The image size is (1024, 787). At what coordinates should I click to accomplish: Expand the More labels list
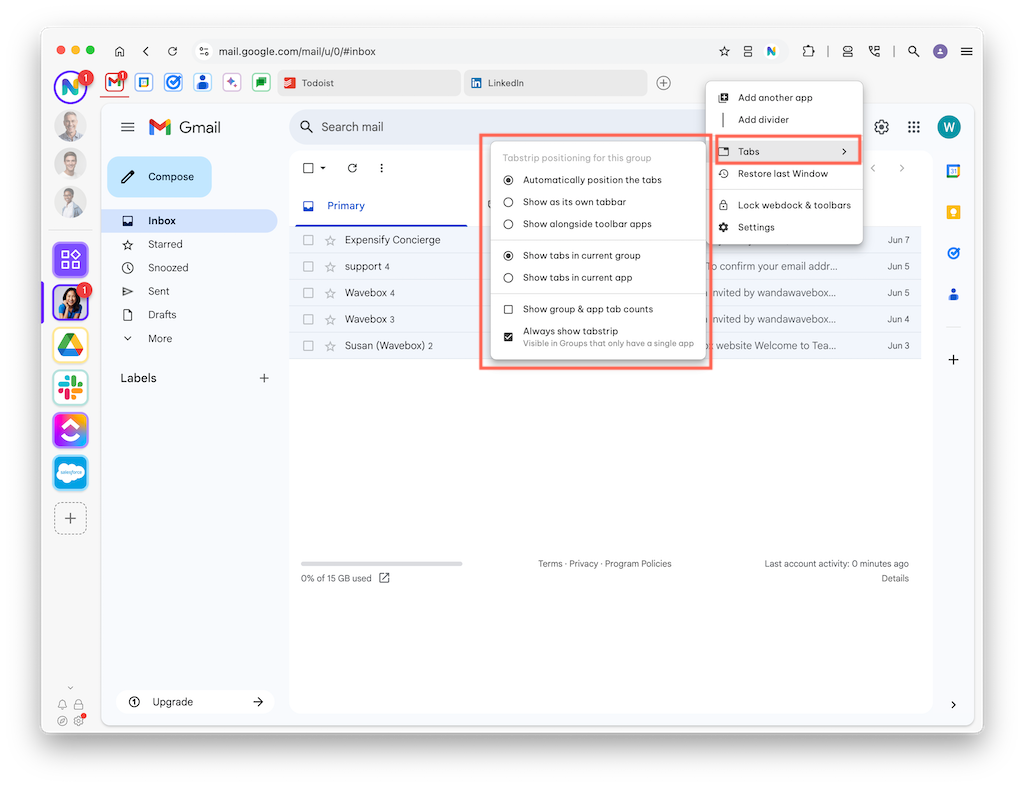click(x=160, y=338)
